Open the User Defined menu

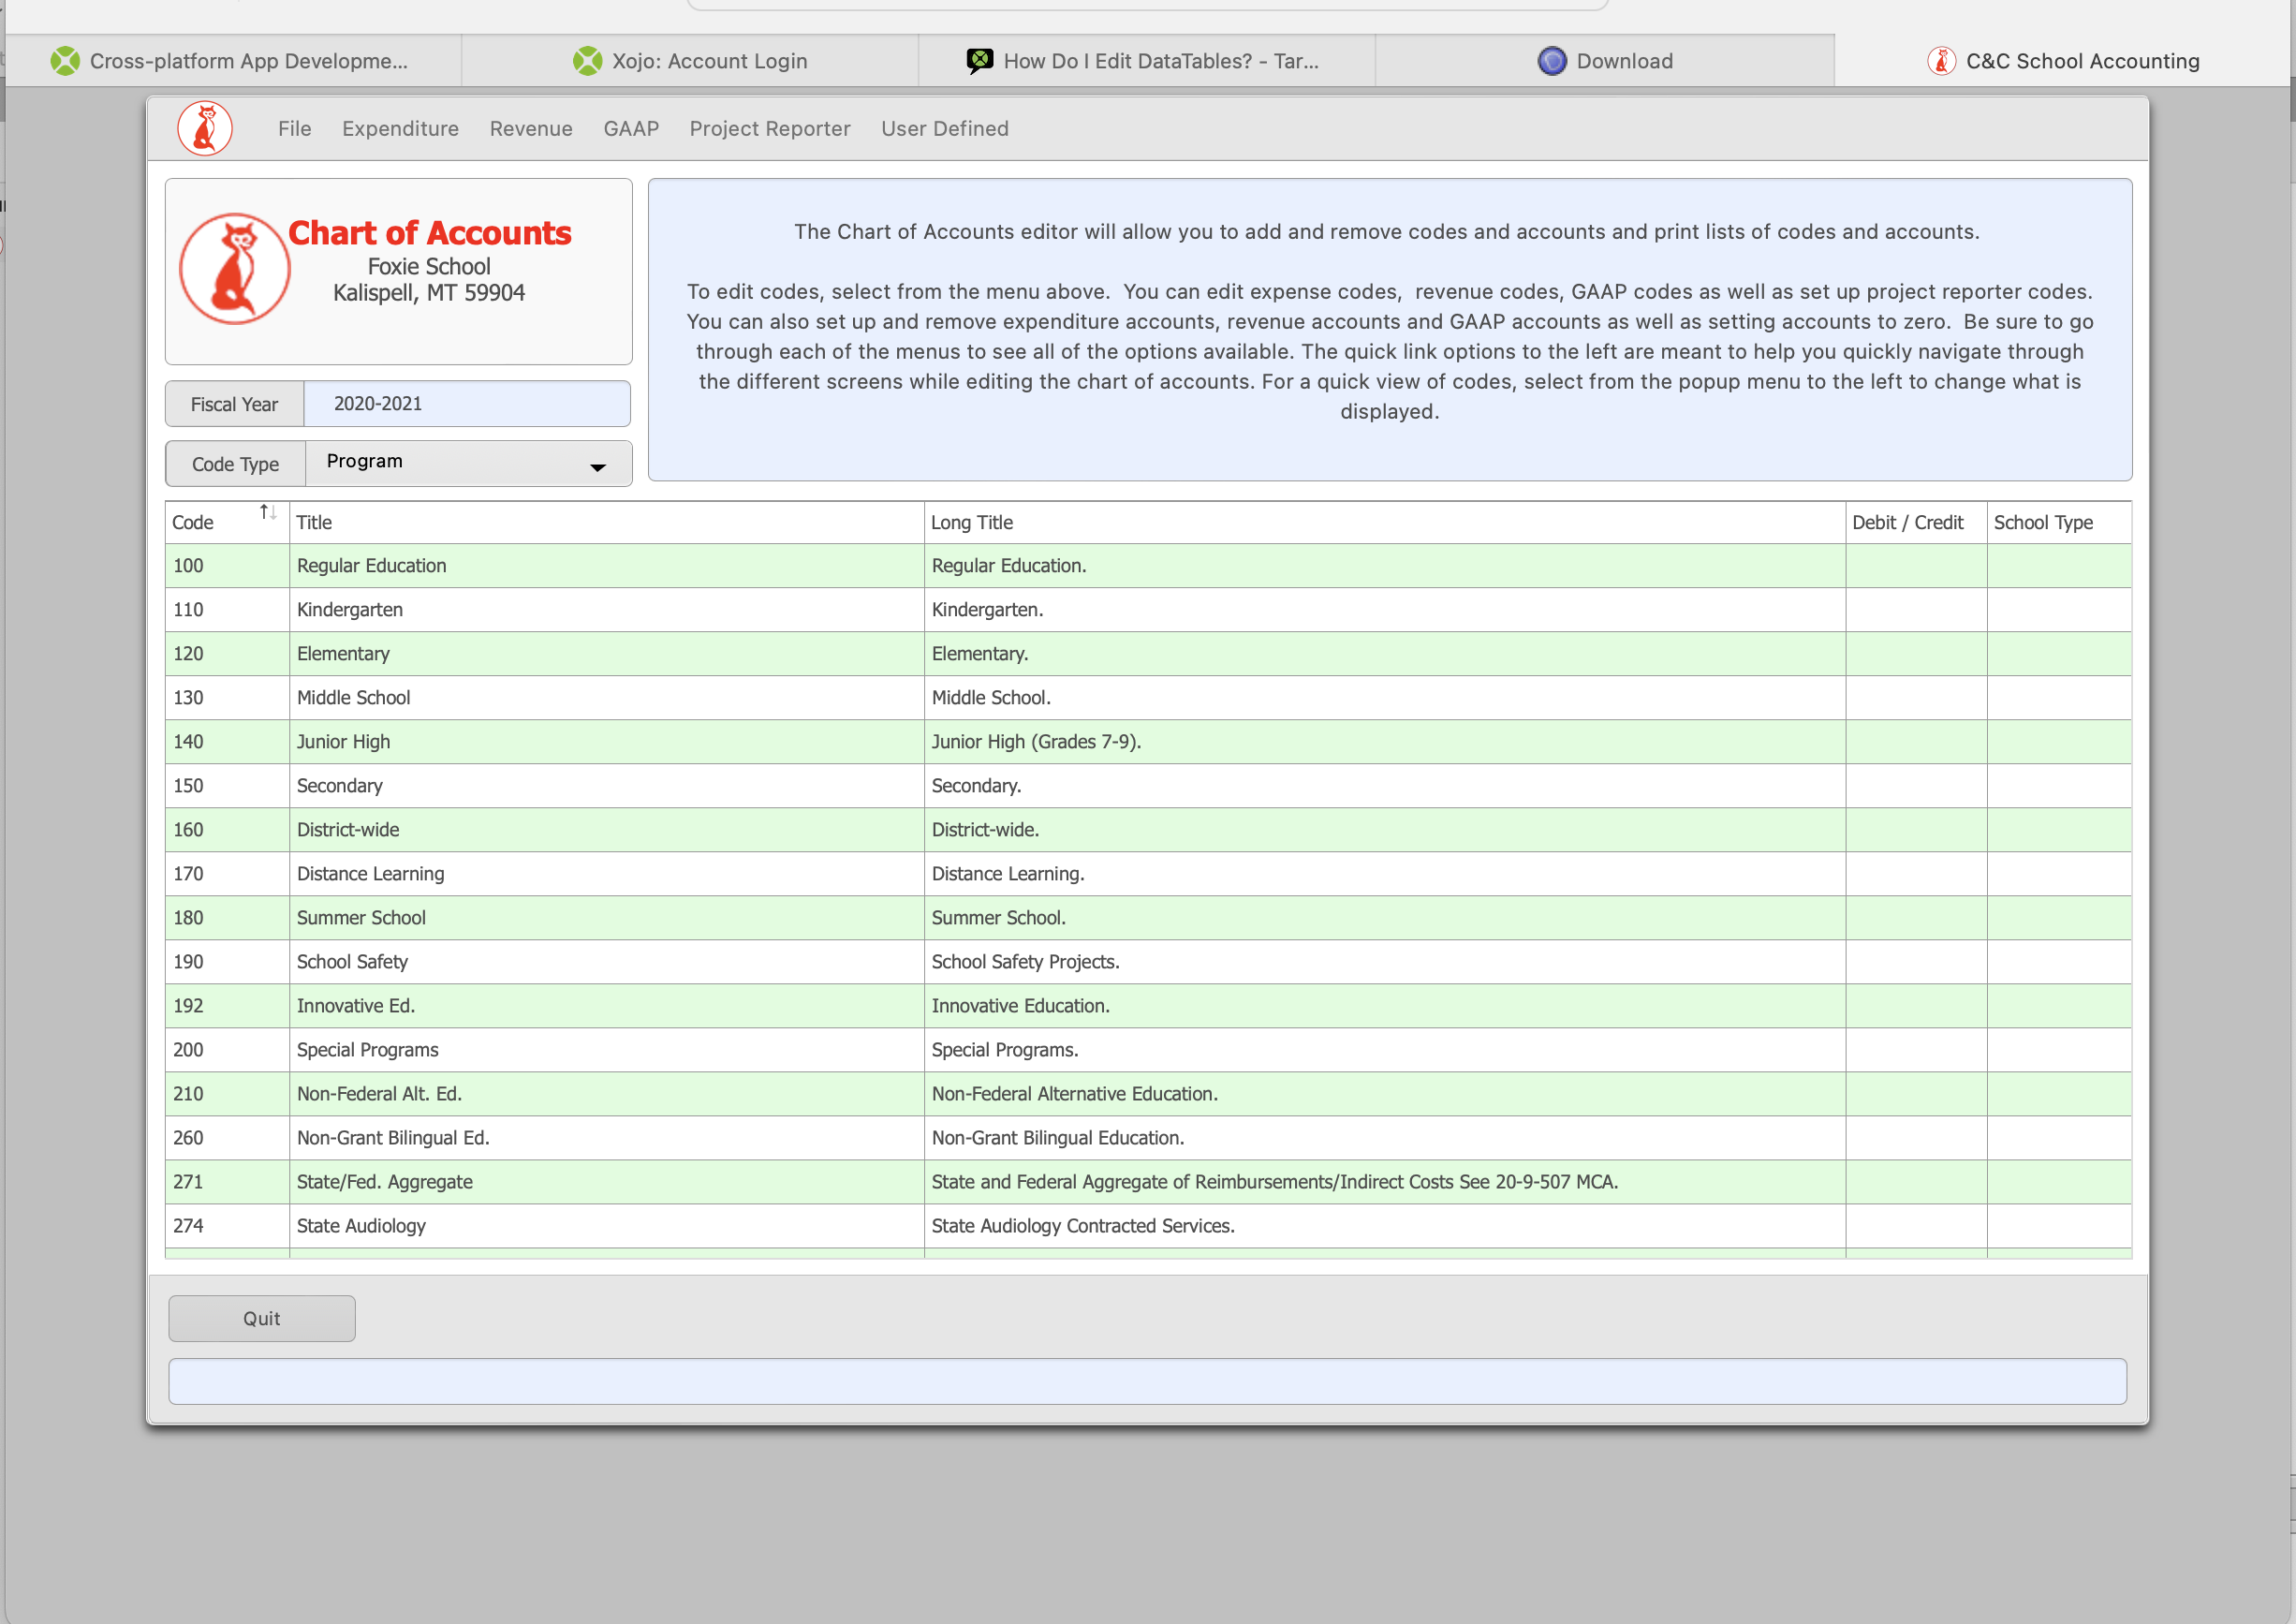tap(945, 128)
